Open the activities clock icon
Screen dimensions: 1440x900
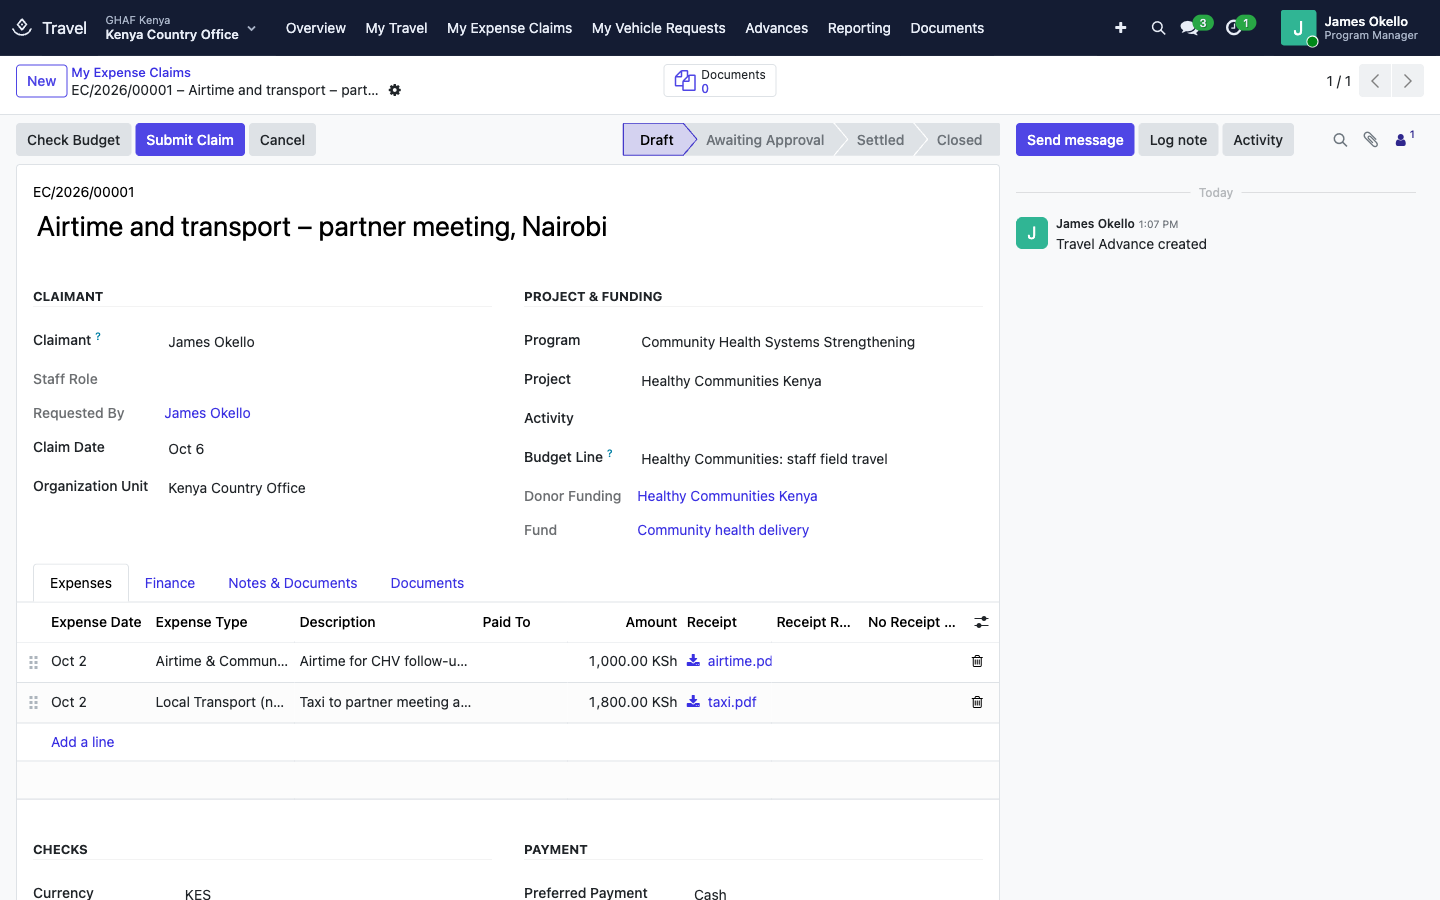pos(1234,28)
